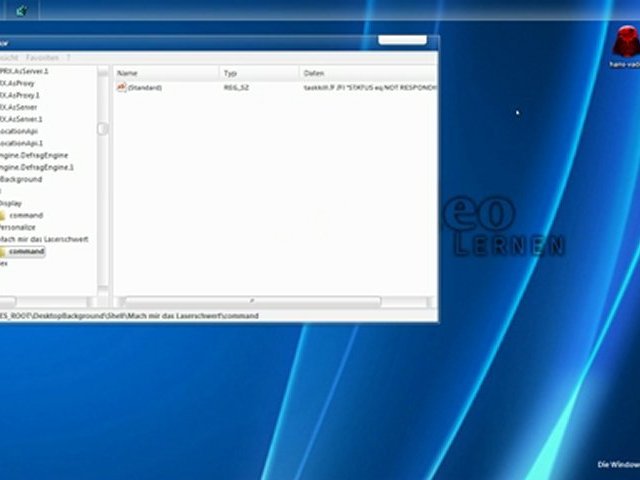
Task: Click the command folder icon under Display
Action: click(3, 216)
